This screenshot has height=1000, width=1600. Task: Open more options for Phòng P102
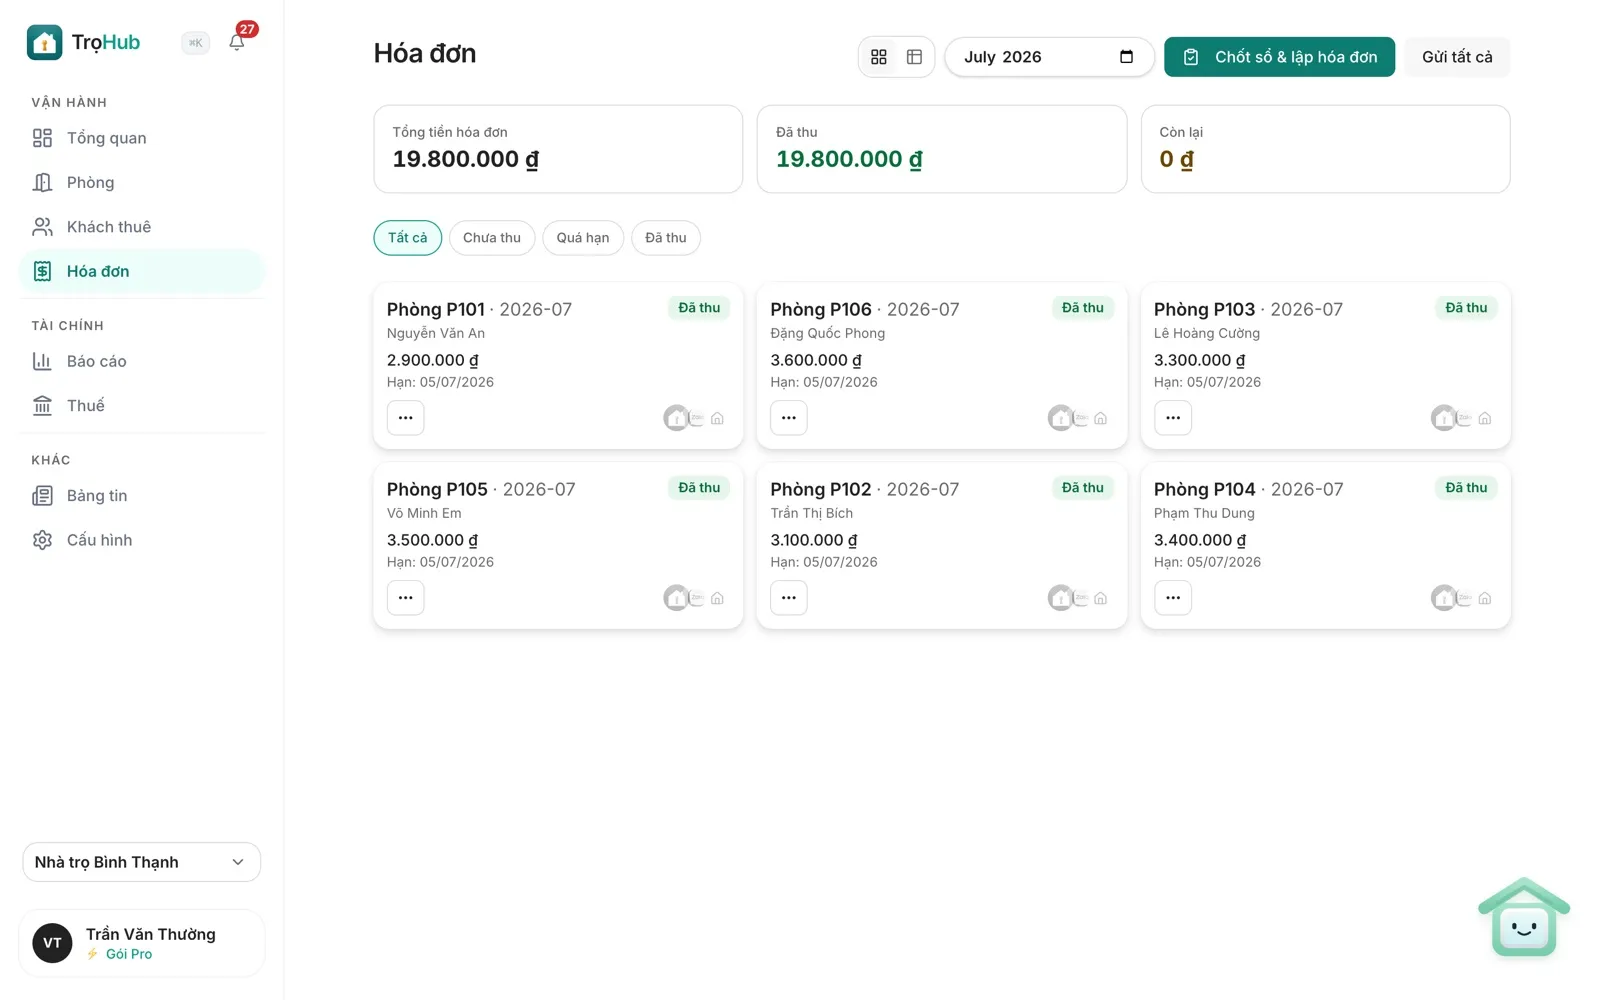coord(789,598)
